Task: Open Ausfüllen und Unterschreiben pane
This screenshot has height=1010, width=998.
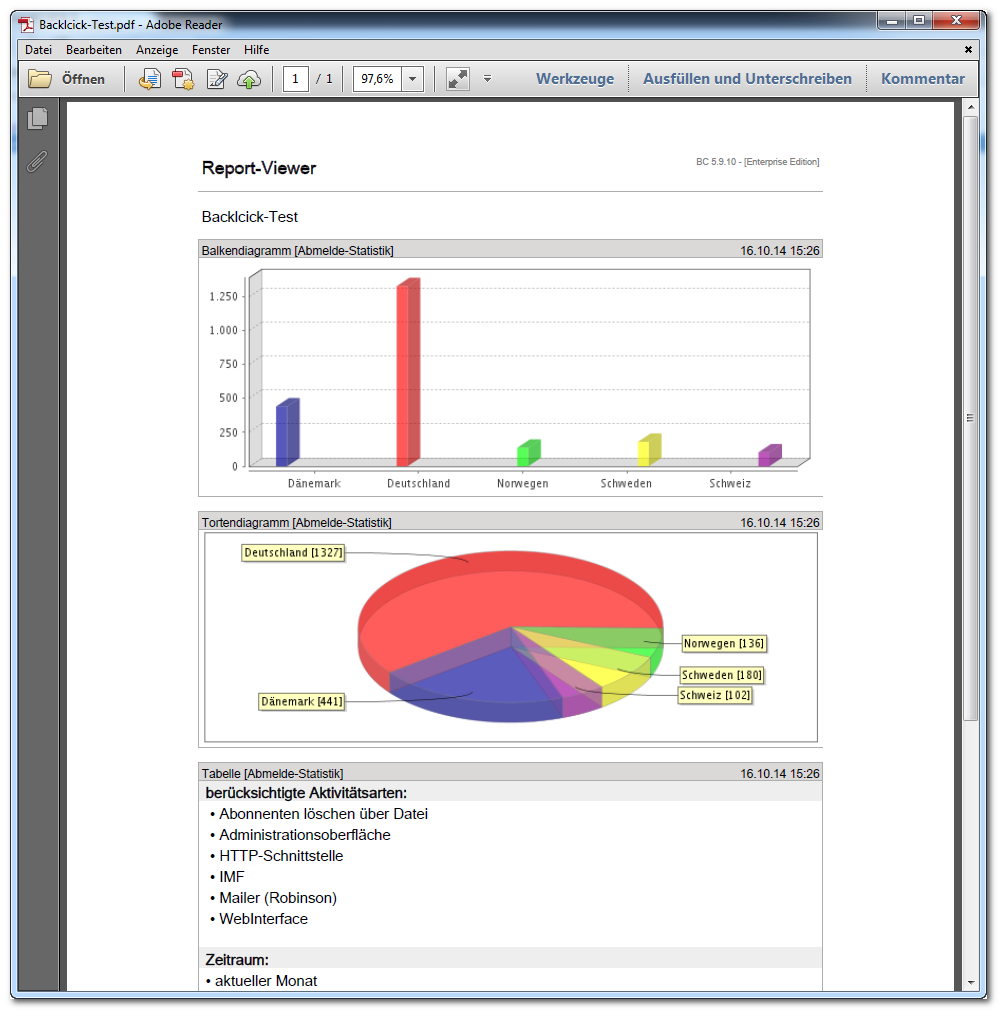Action: point(747,79)
